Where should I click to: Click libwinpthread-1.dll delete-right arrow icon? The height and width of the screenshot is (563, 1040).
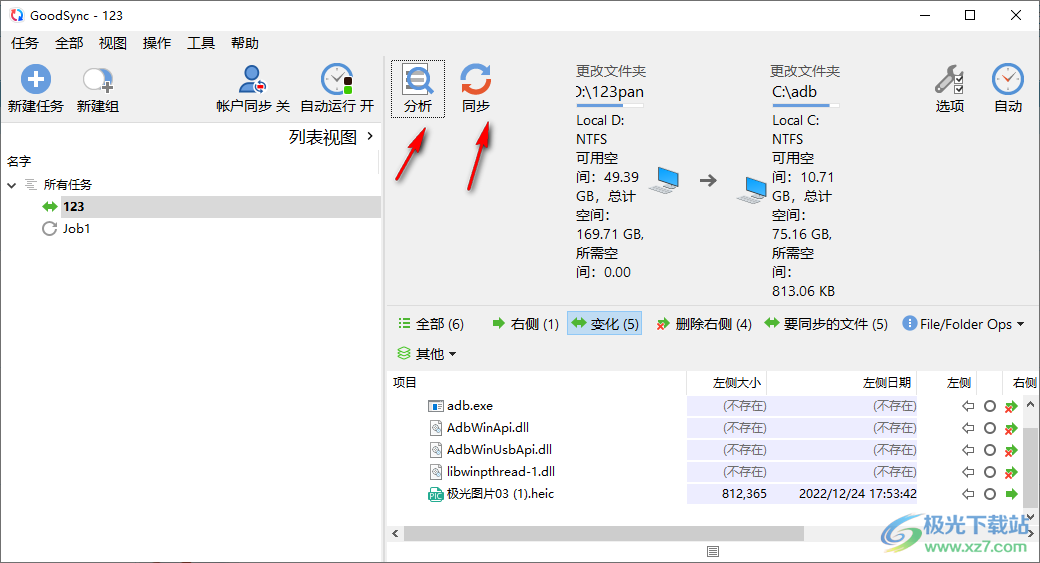click(1011, 472)
